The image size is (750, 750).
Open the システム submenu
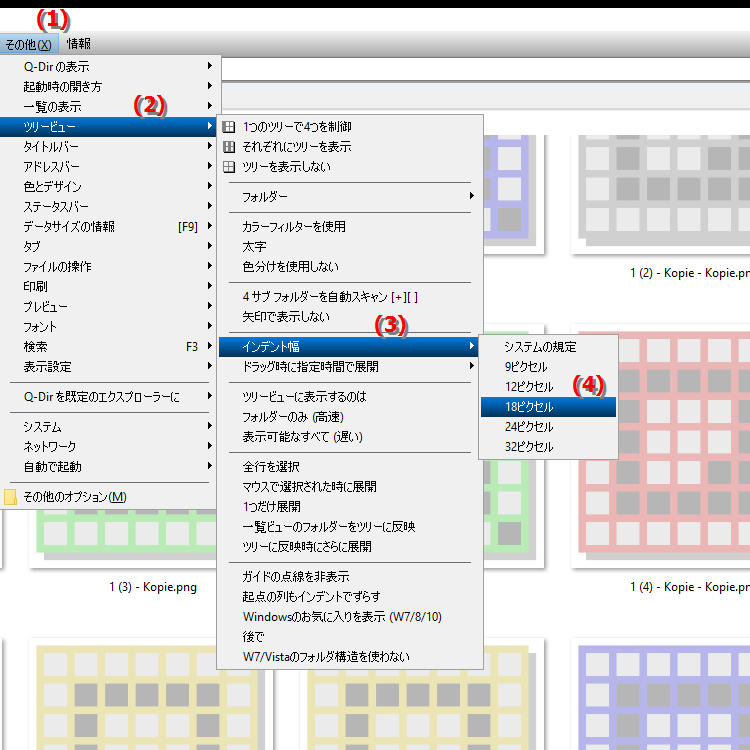click(x=109, y=426)
